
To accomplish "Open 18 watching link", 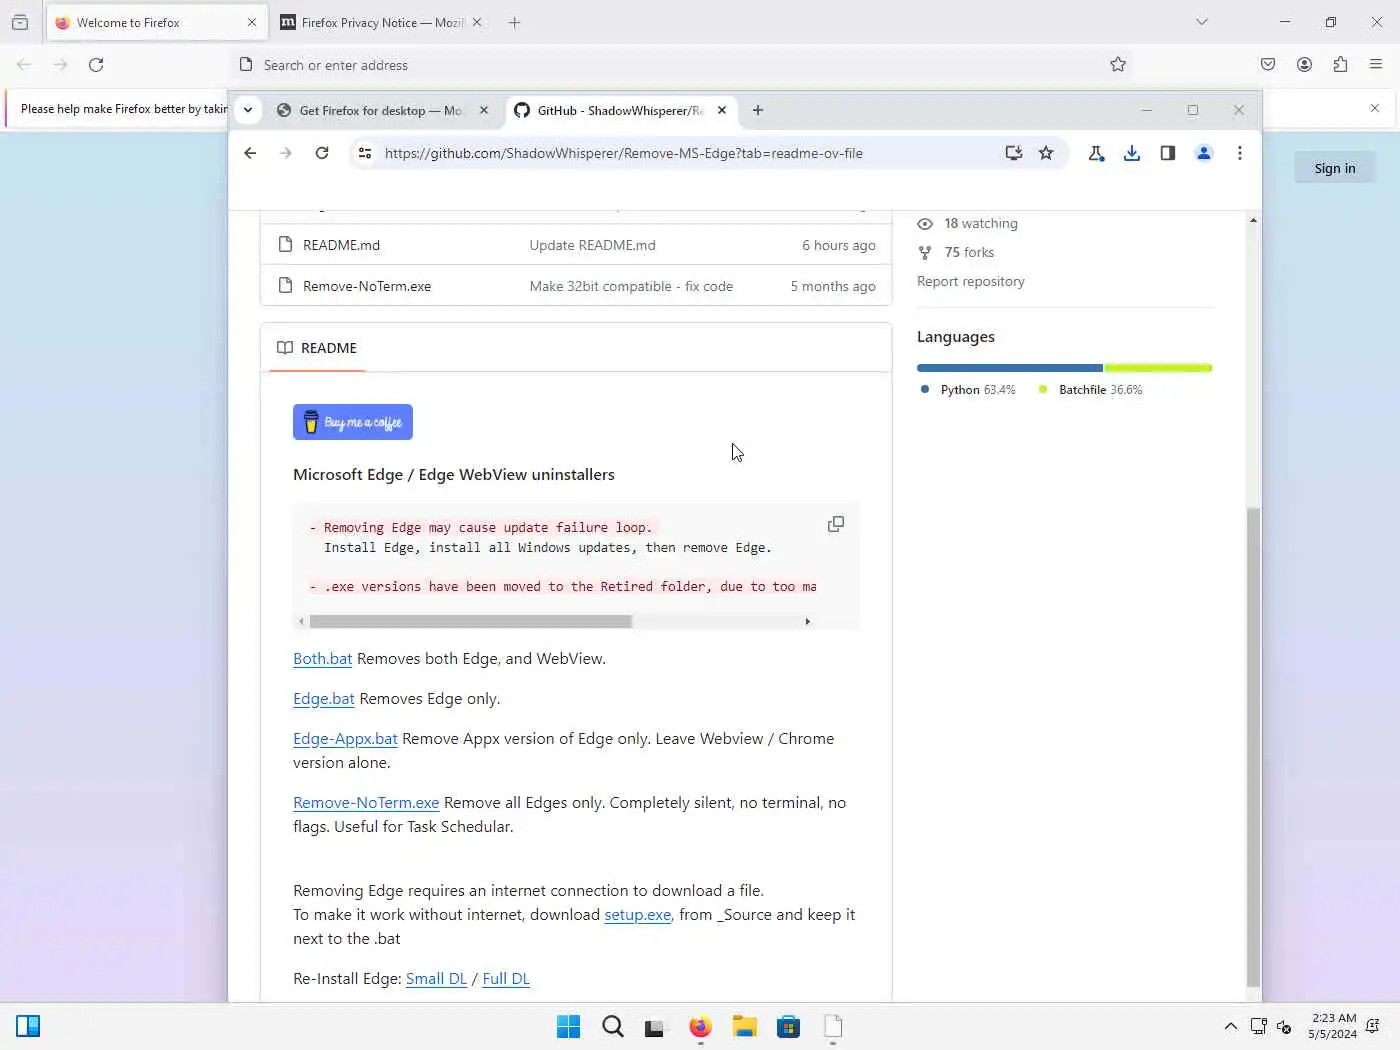I will (x=967, y=224).
